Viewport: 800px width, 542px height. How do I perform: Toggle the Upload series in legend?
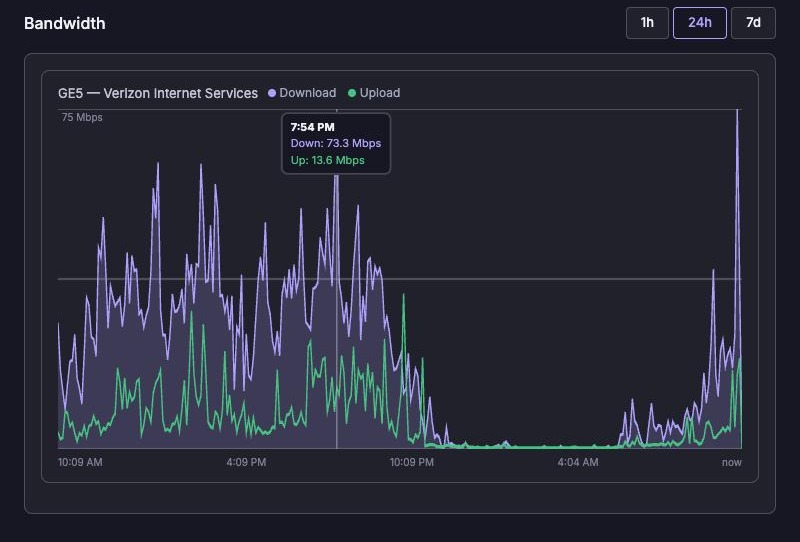[x=374, y=93]
